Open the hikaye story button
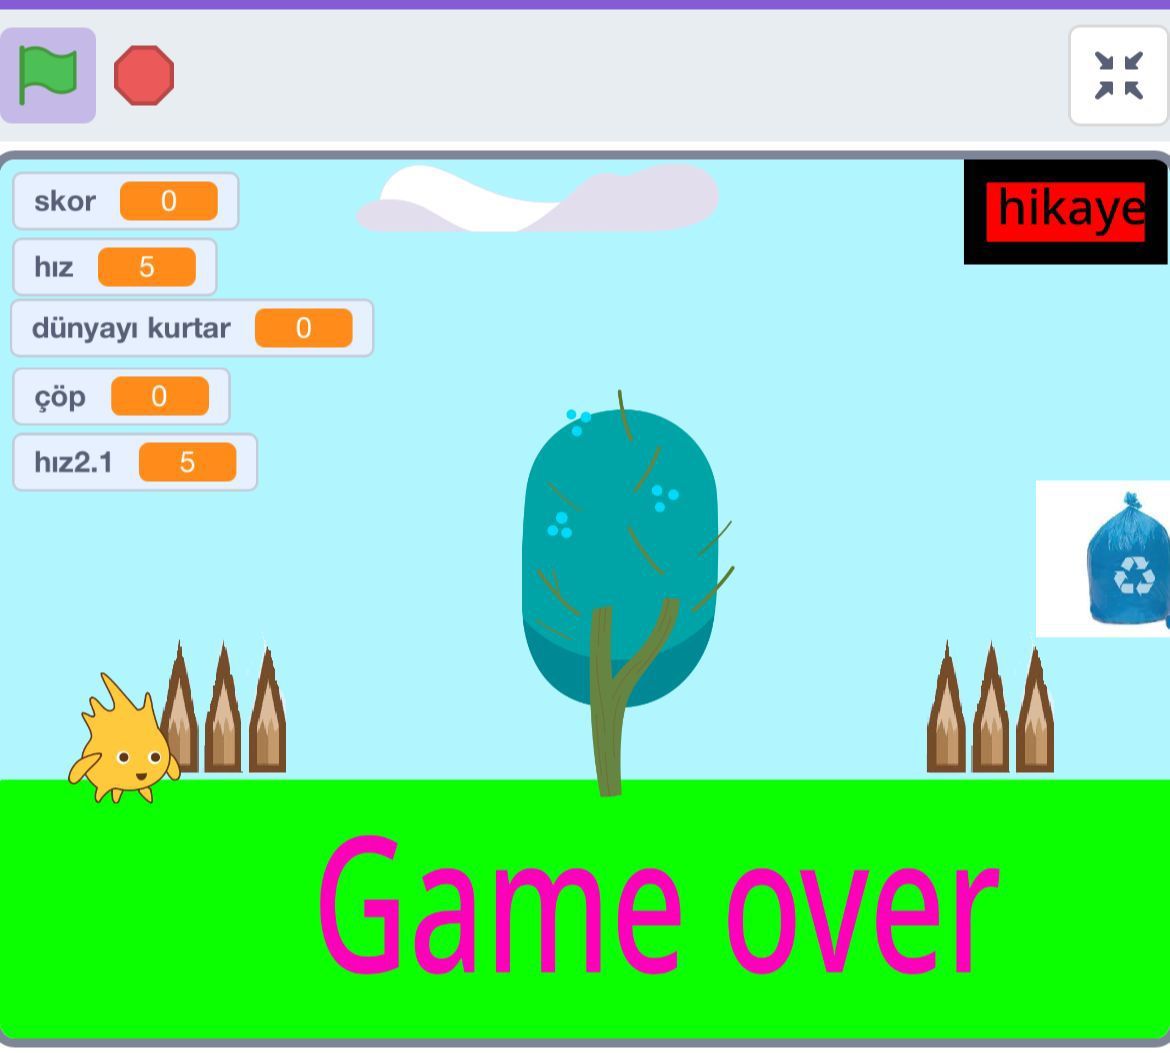This screenshot has width=1170, height=1053. point(1066,212)
